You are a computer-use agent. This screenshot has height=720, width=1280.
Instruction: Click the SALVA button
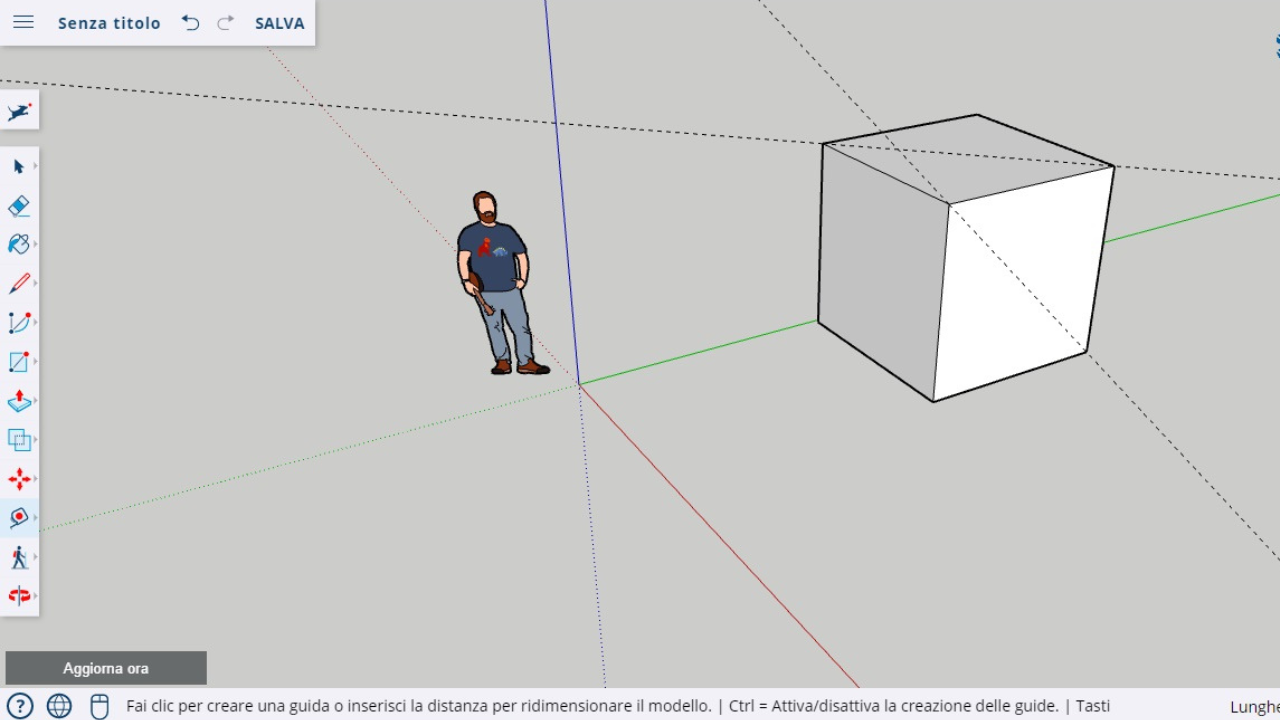coord(278,22)
